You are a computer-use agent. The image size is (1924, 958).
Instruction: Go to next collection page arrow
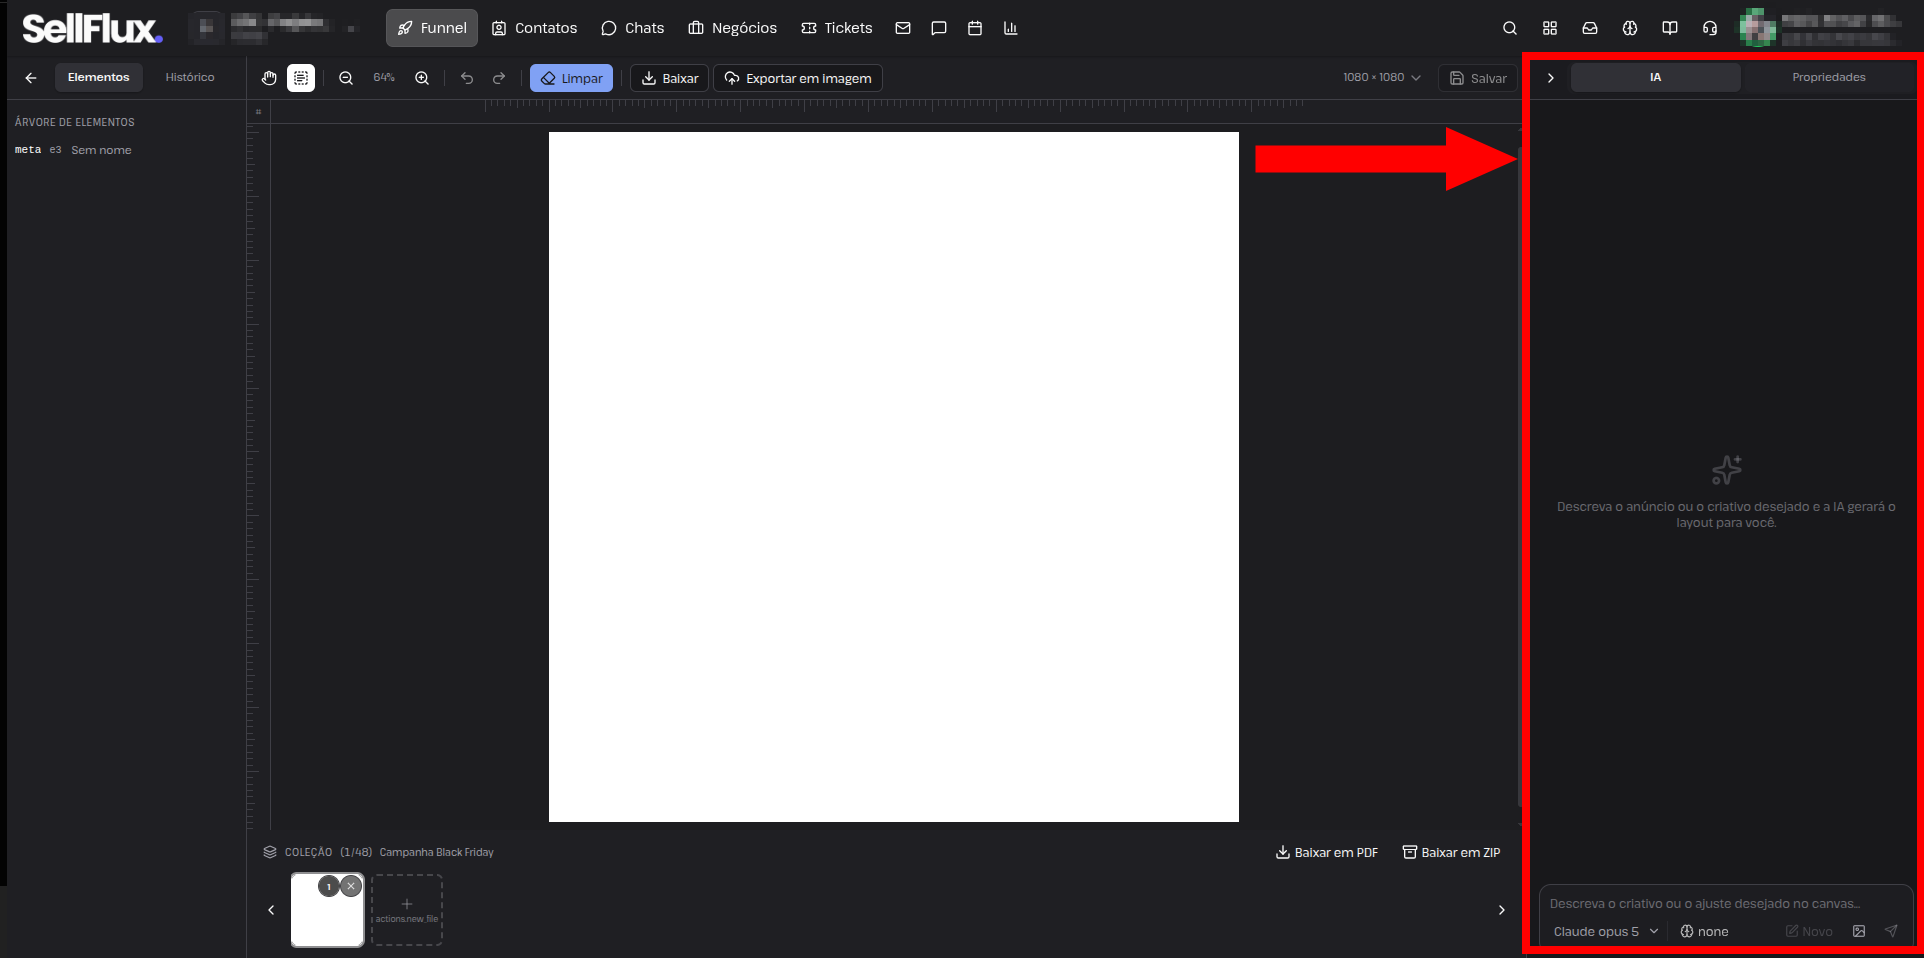[1501, 910]
